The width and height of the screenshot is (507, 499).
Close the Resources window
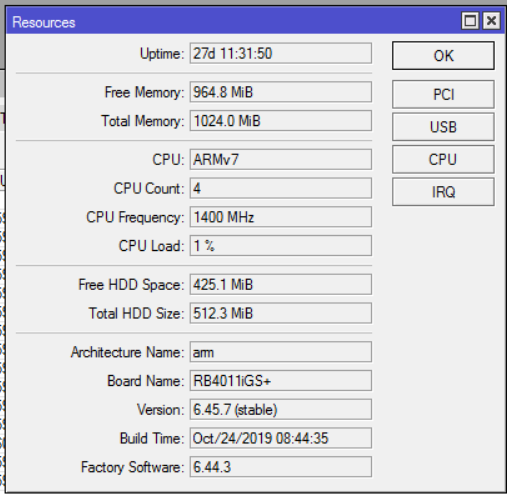pyautogui.click(x=491, y=21)
